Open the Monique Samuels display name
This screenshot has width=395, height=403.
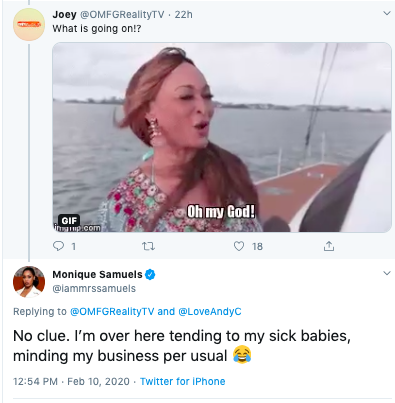coord(97,274)
